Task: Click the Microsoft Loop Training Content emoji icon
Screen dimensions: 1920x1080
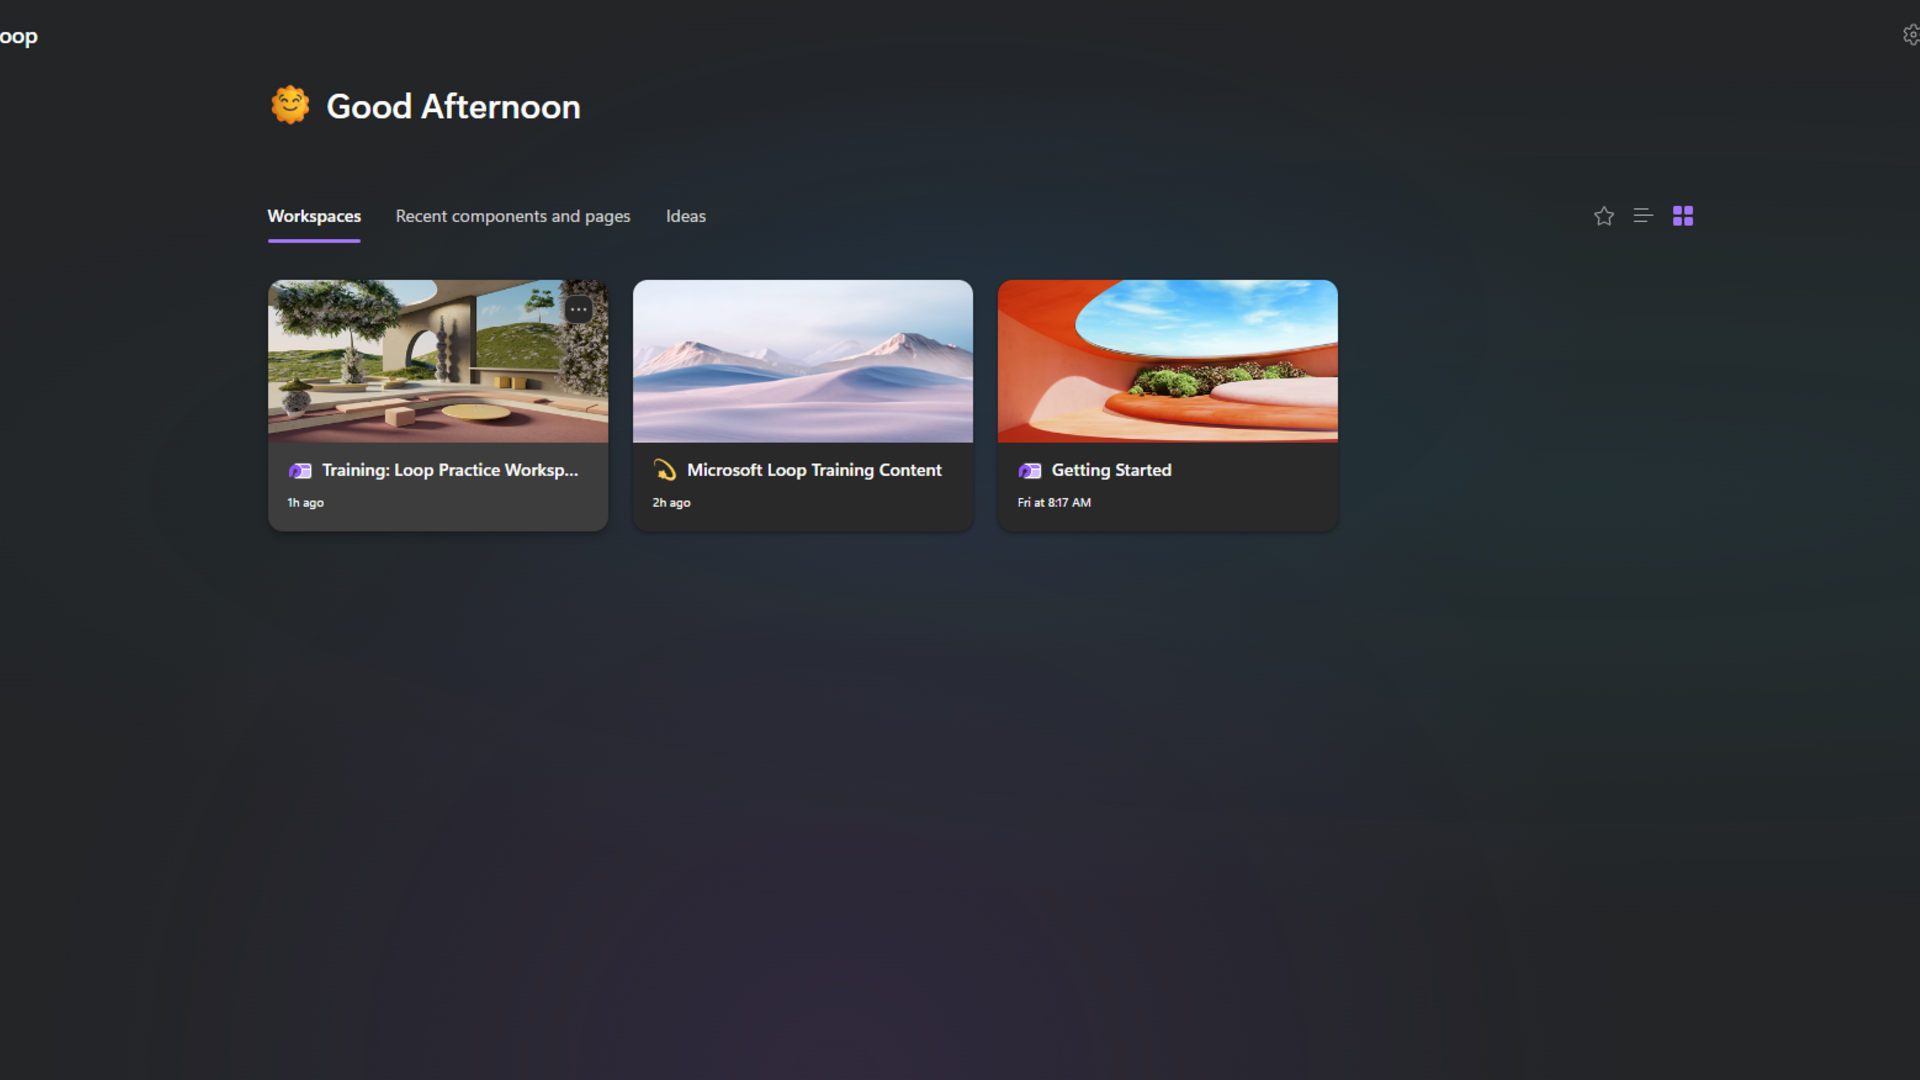Action: click(x=665, y=470)
